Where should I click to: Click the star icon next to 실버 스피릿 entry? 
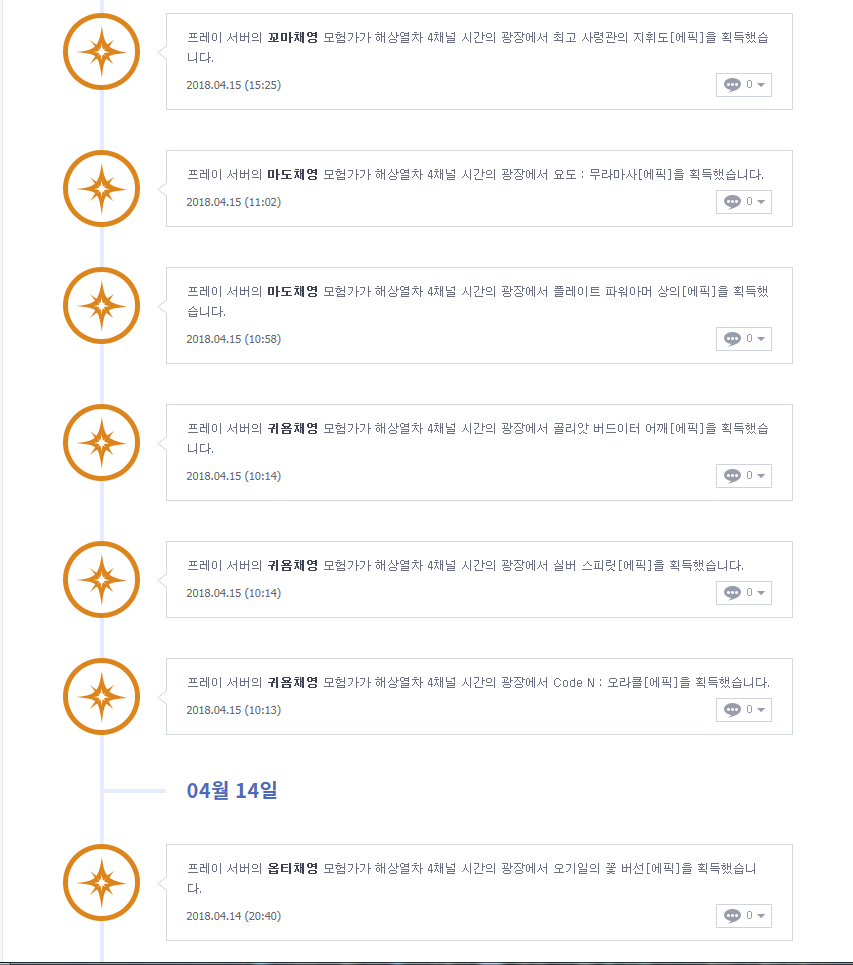(101, 580)
